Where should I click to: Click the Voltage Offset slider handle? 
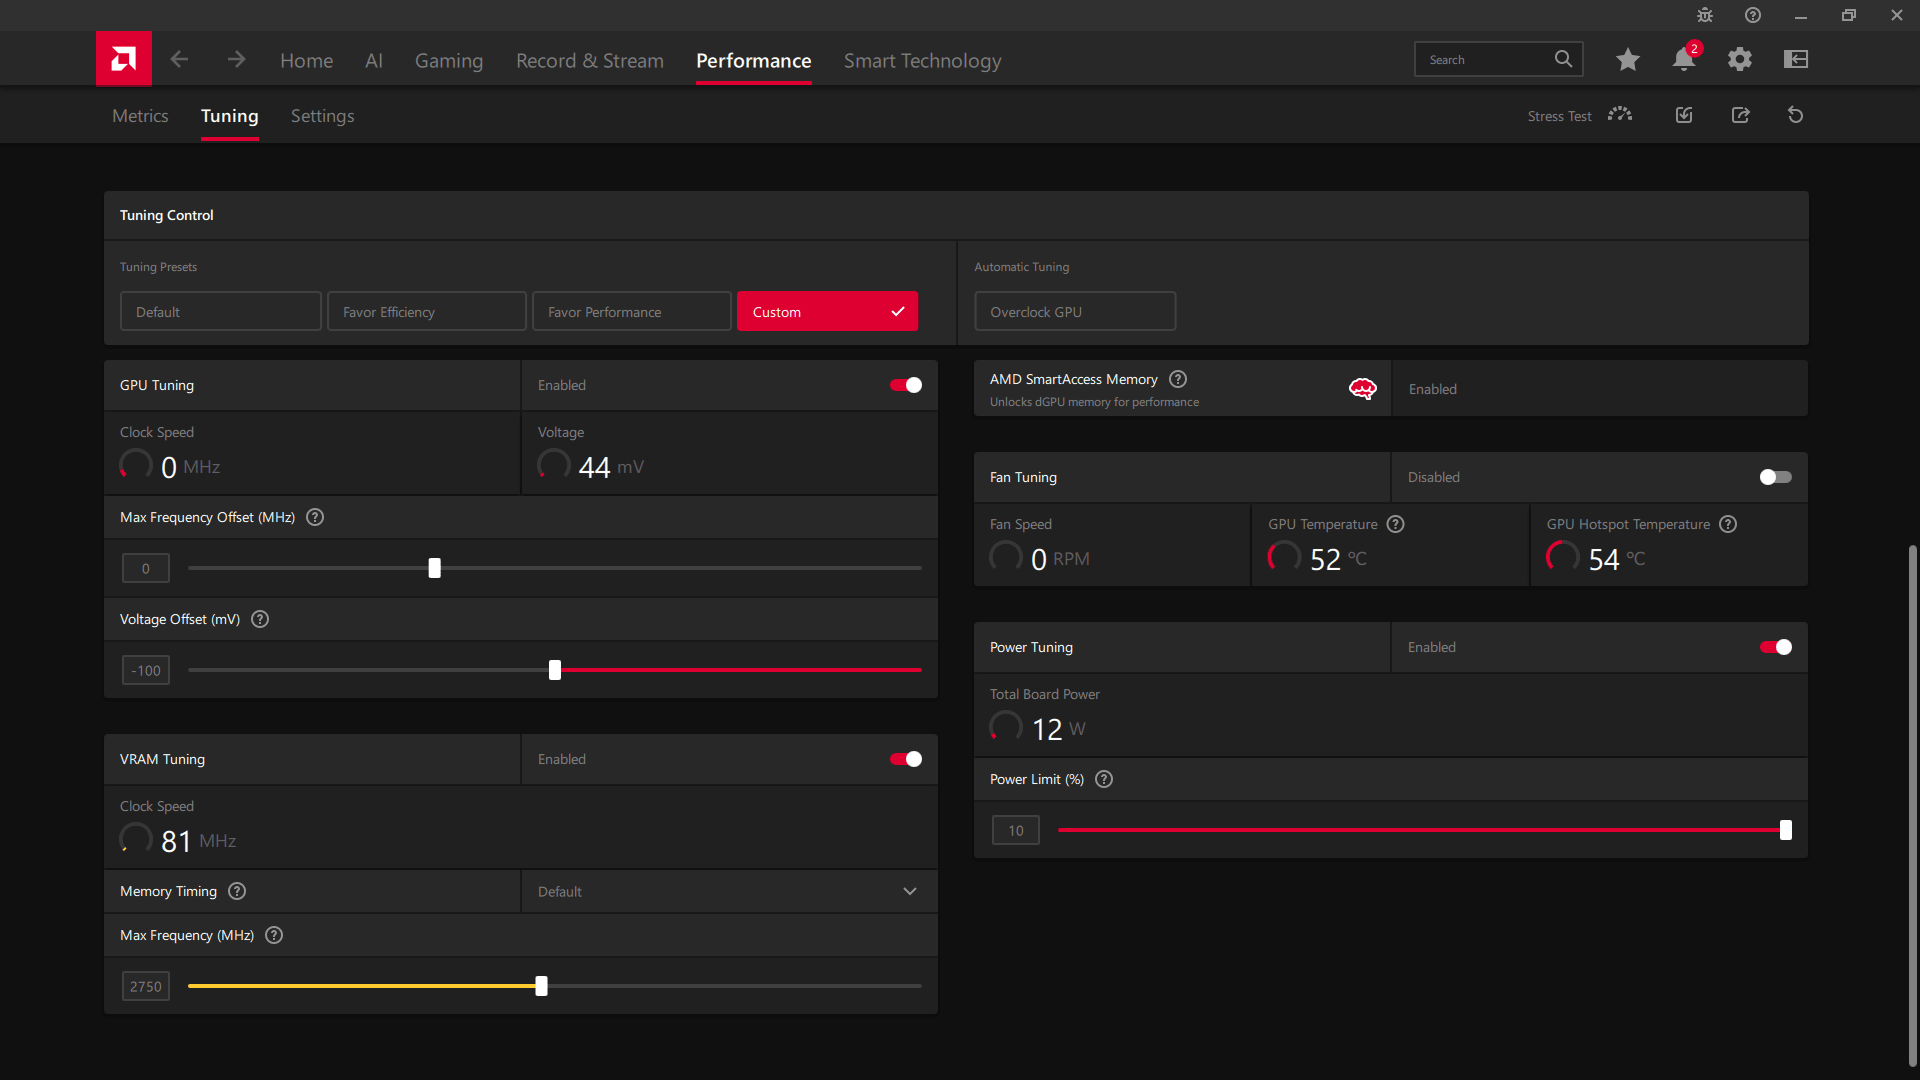tap(555, 670)
